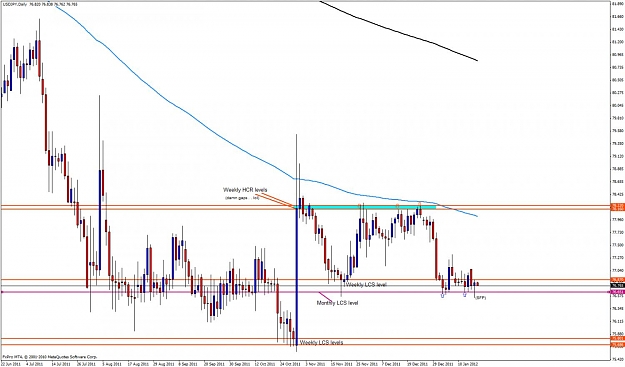Click the black current price tag on price axis
625x367 pixels.
coord(617,285)
